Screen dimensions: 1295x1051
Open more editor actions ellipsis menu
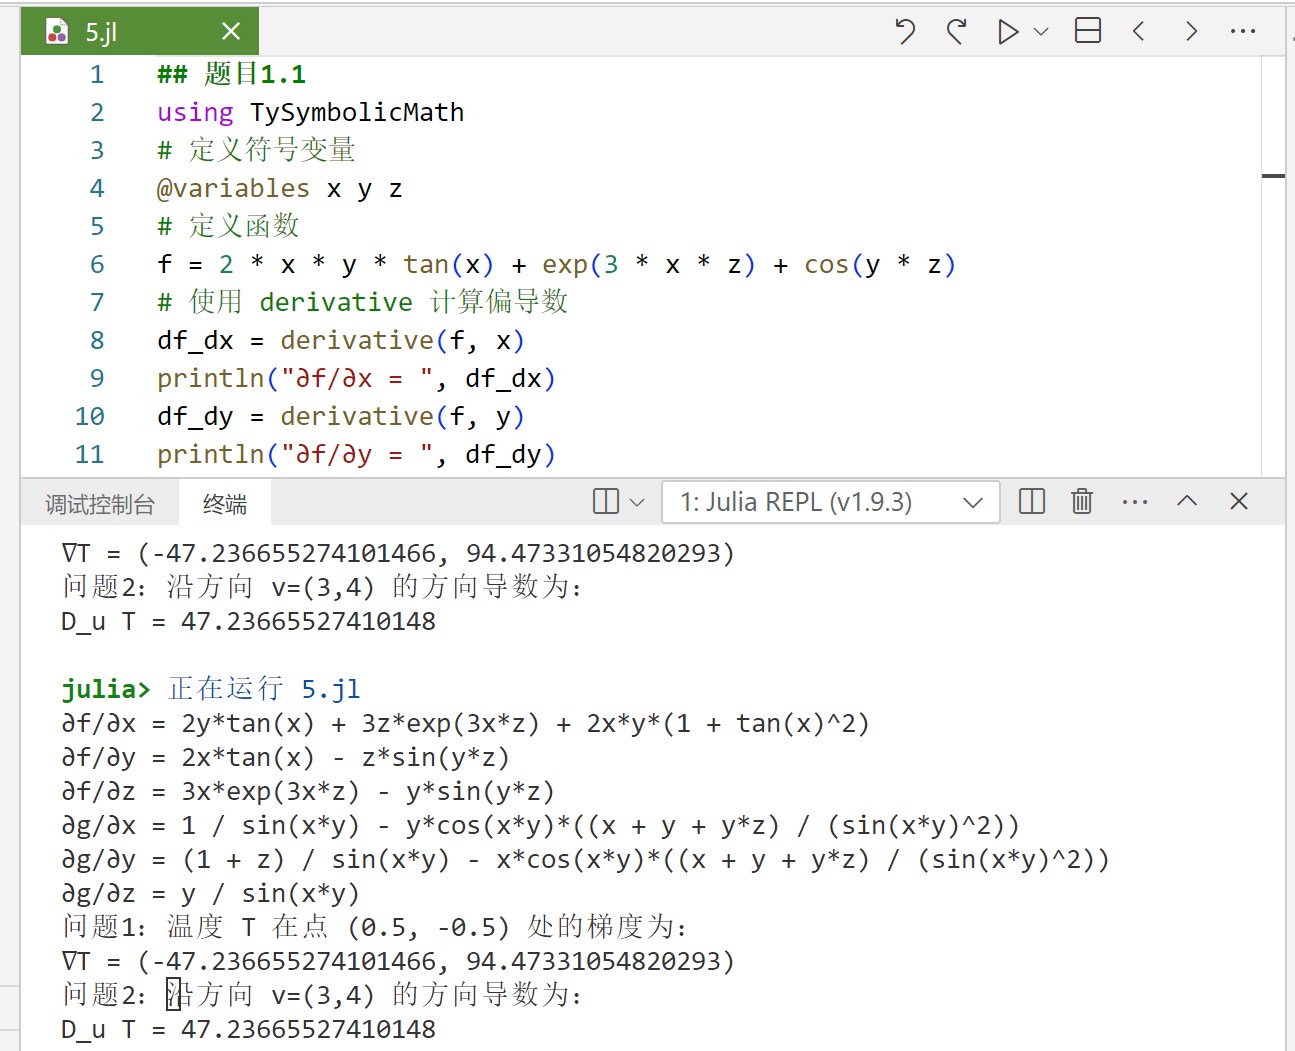coord(1243,31)
